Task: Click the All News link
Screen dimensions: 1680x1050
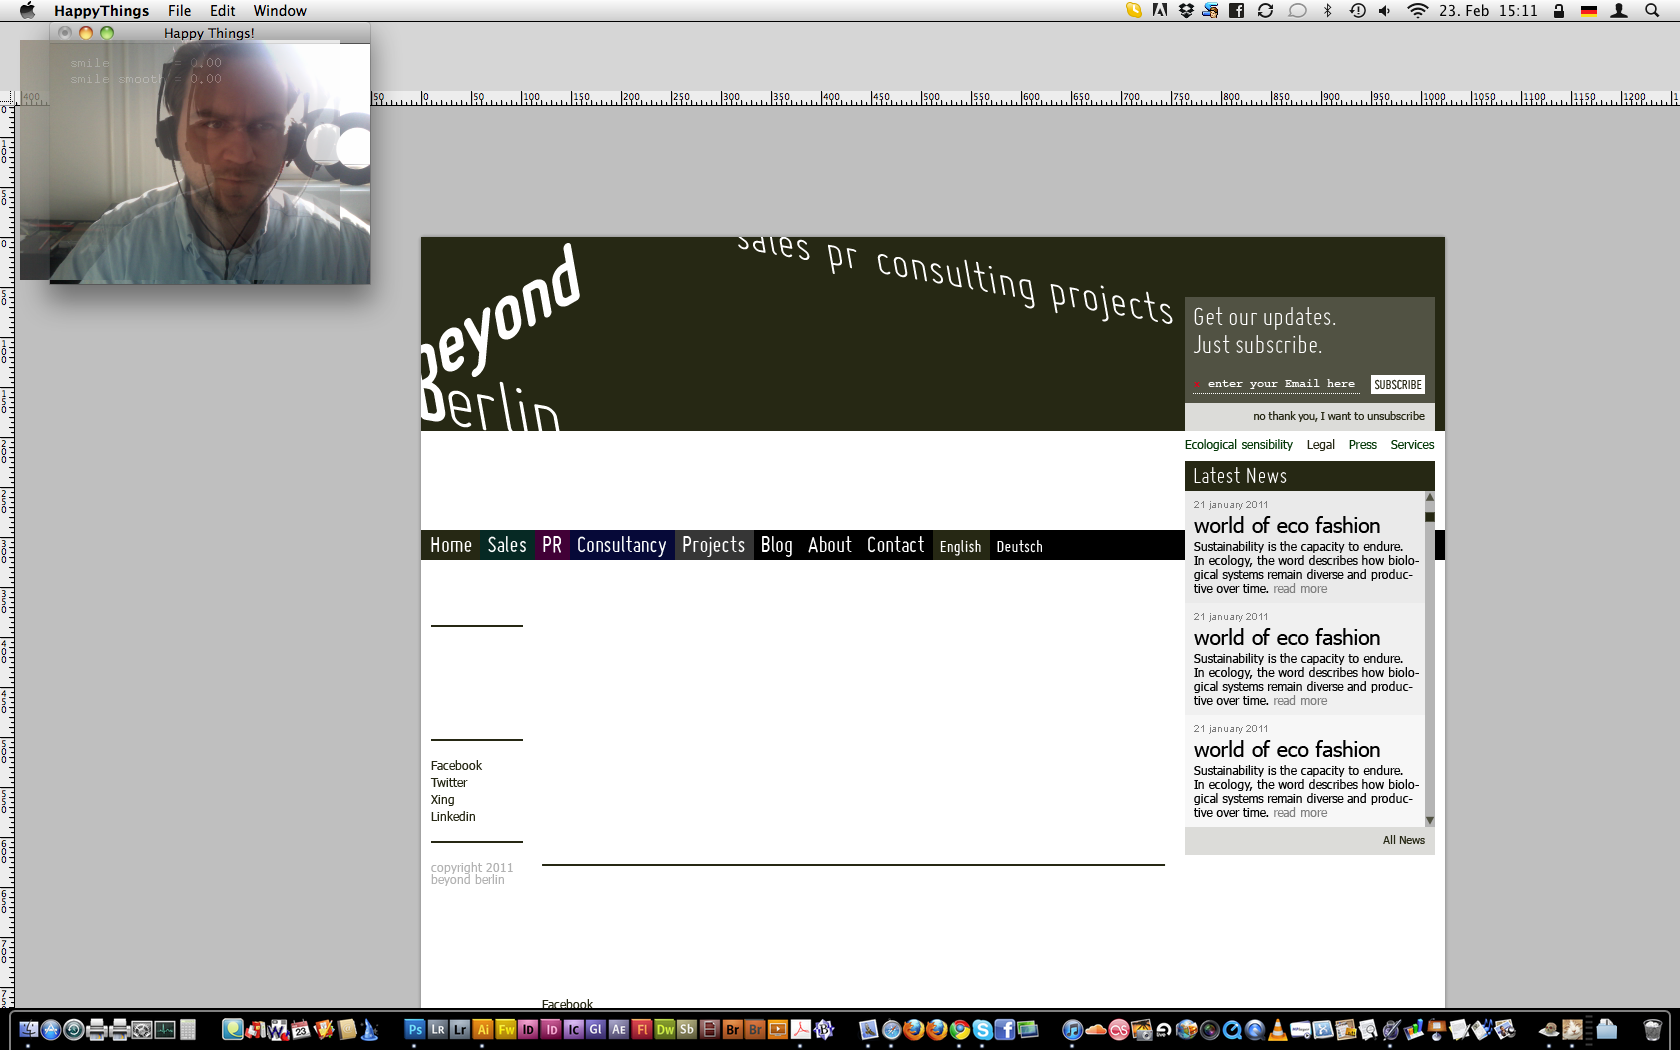Action: (x=1403, y=840)
